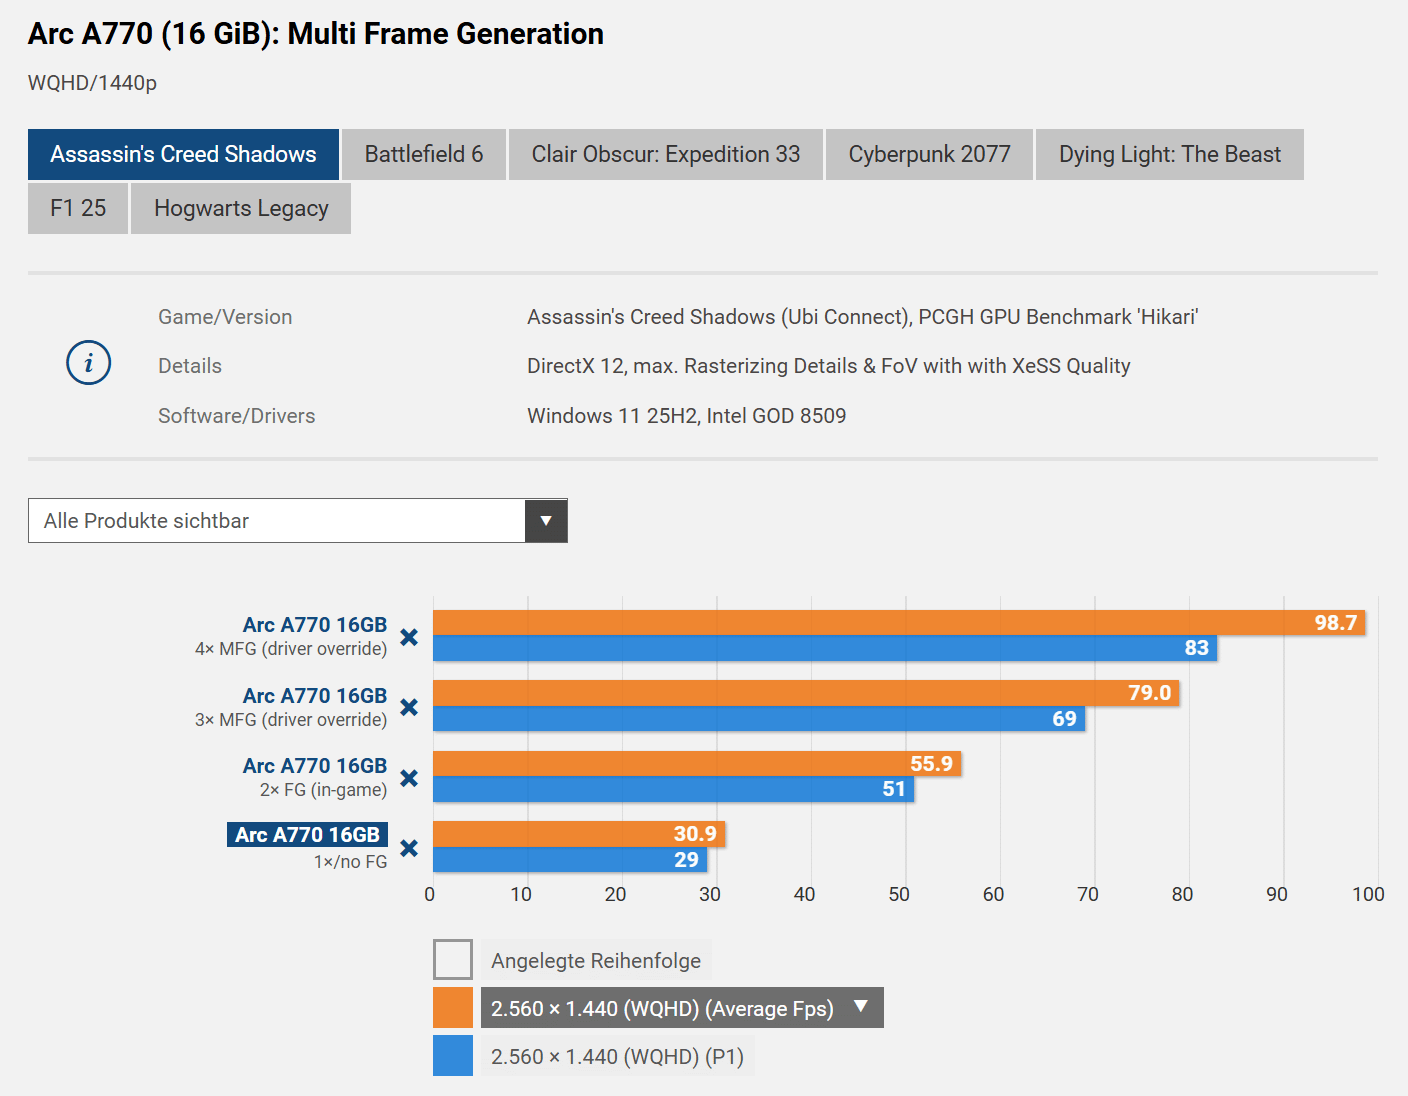Remove the 2× FG entry with its X icon
Viewport: 1408px width, 1096px height.
[409, 778]
